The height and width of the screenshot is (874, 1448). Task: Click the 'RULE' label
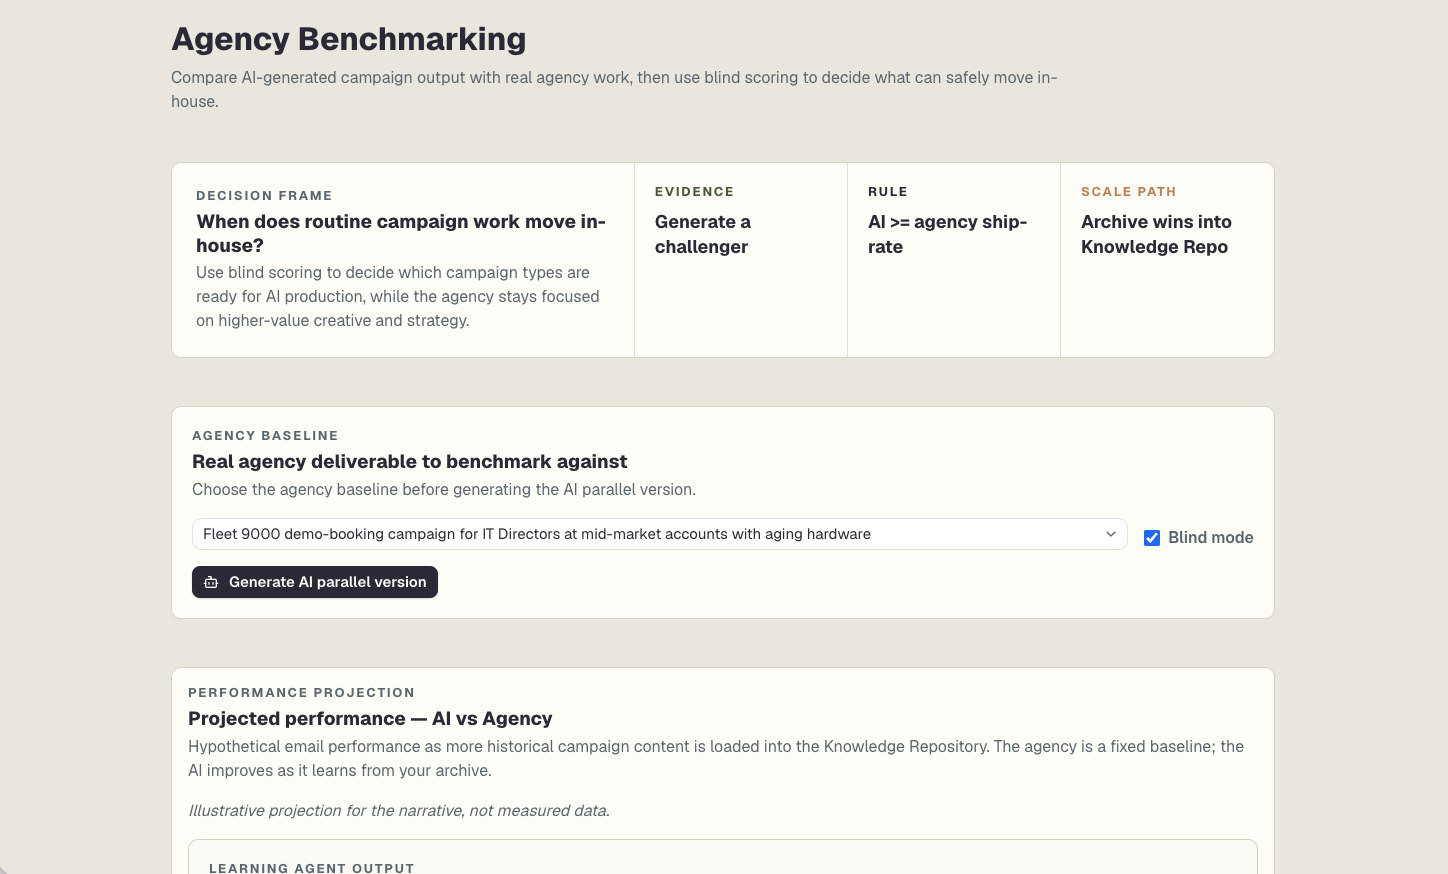(x=888, y=192)
